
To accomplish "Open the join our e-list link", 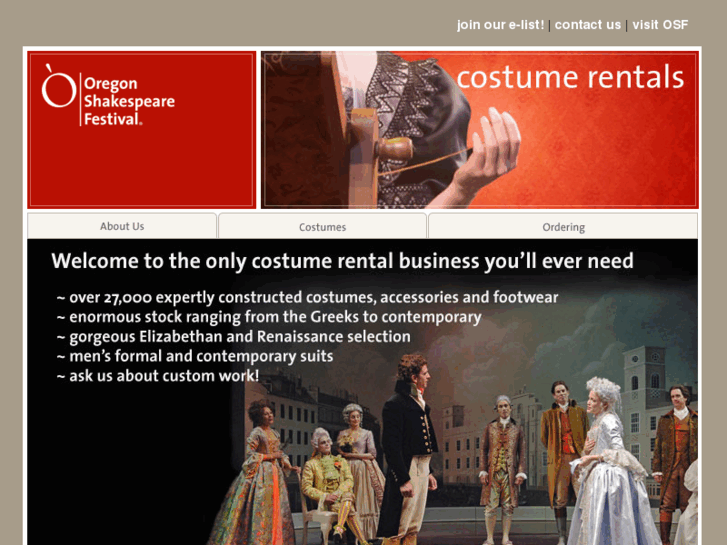I will (500, 25).
